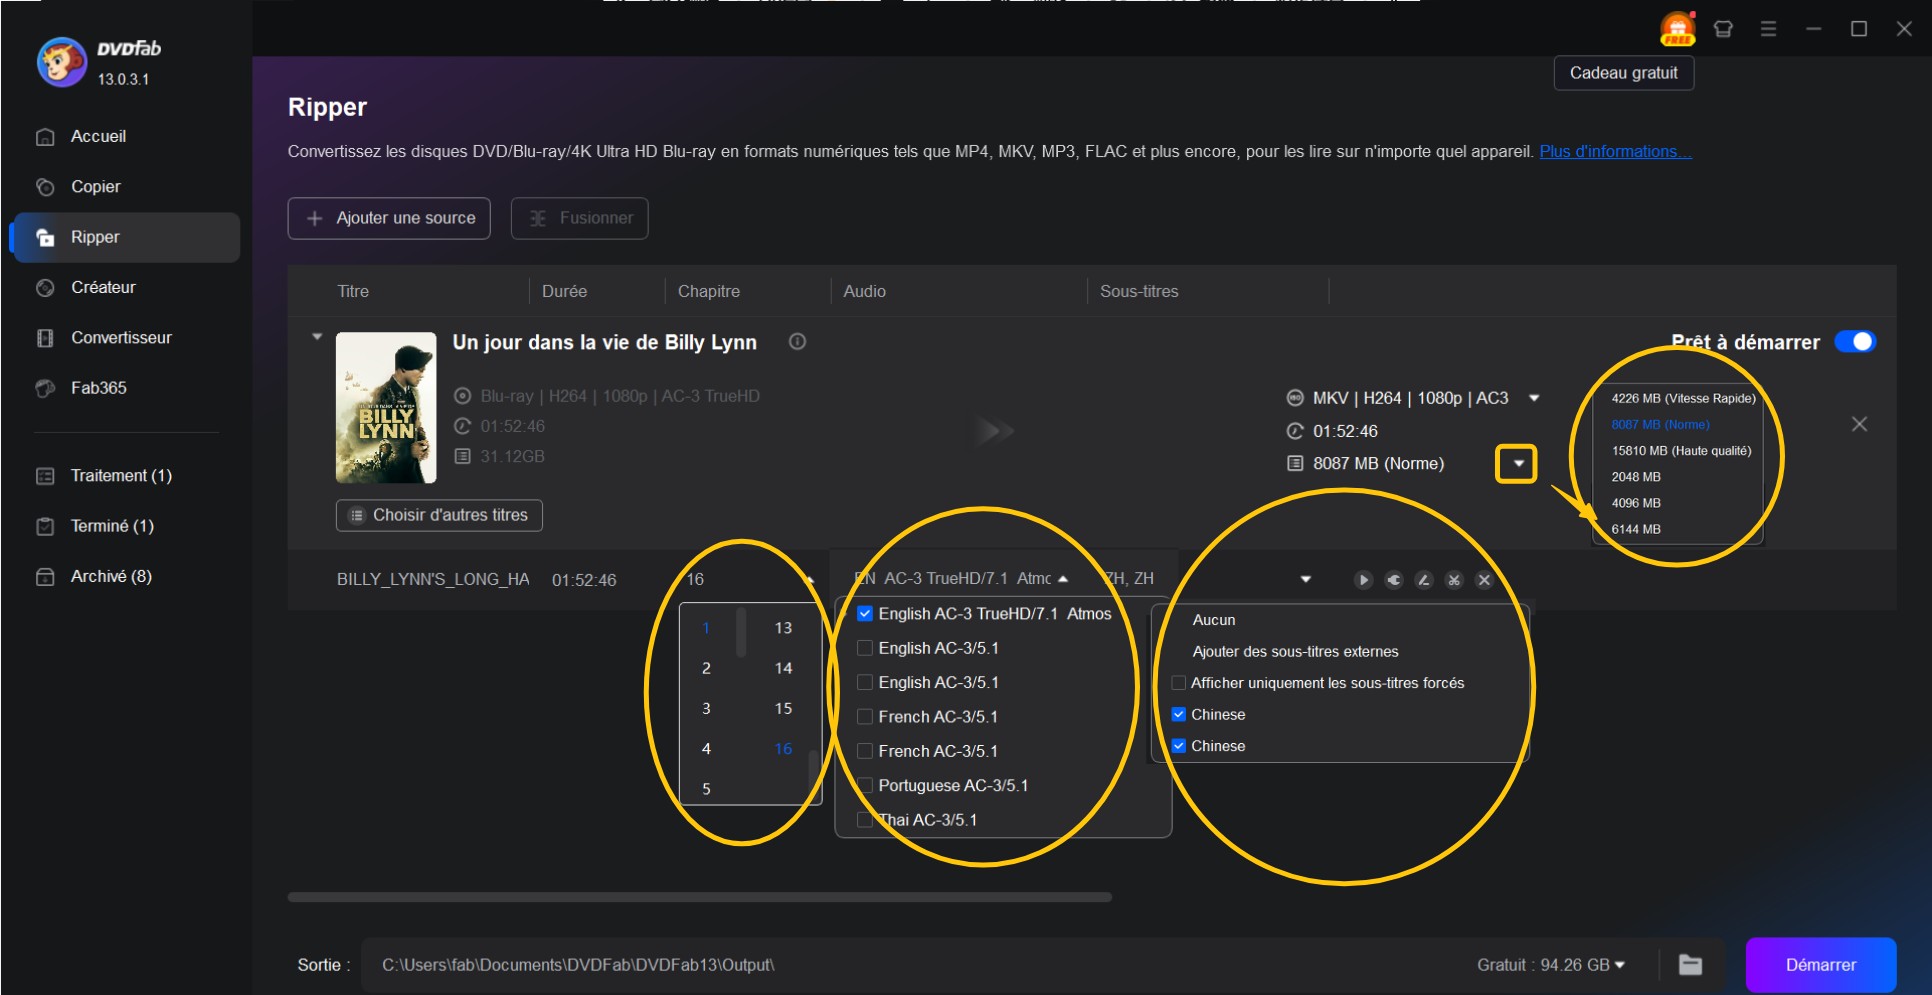The width and height of the screenshot is (1932, 995).
Task: Open the MKV | H264 | 1080p profile dropdown
Action: (1534, 398)
